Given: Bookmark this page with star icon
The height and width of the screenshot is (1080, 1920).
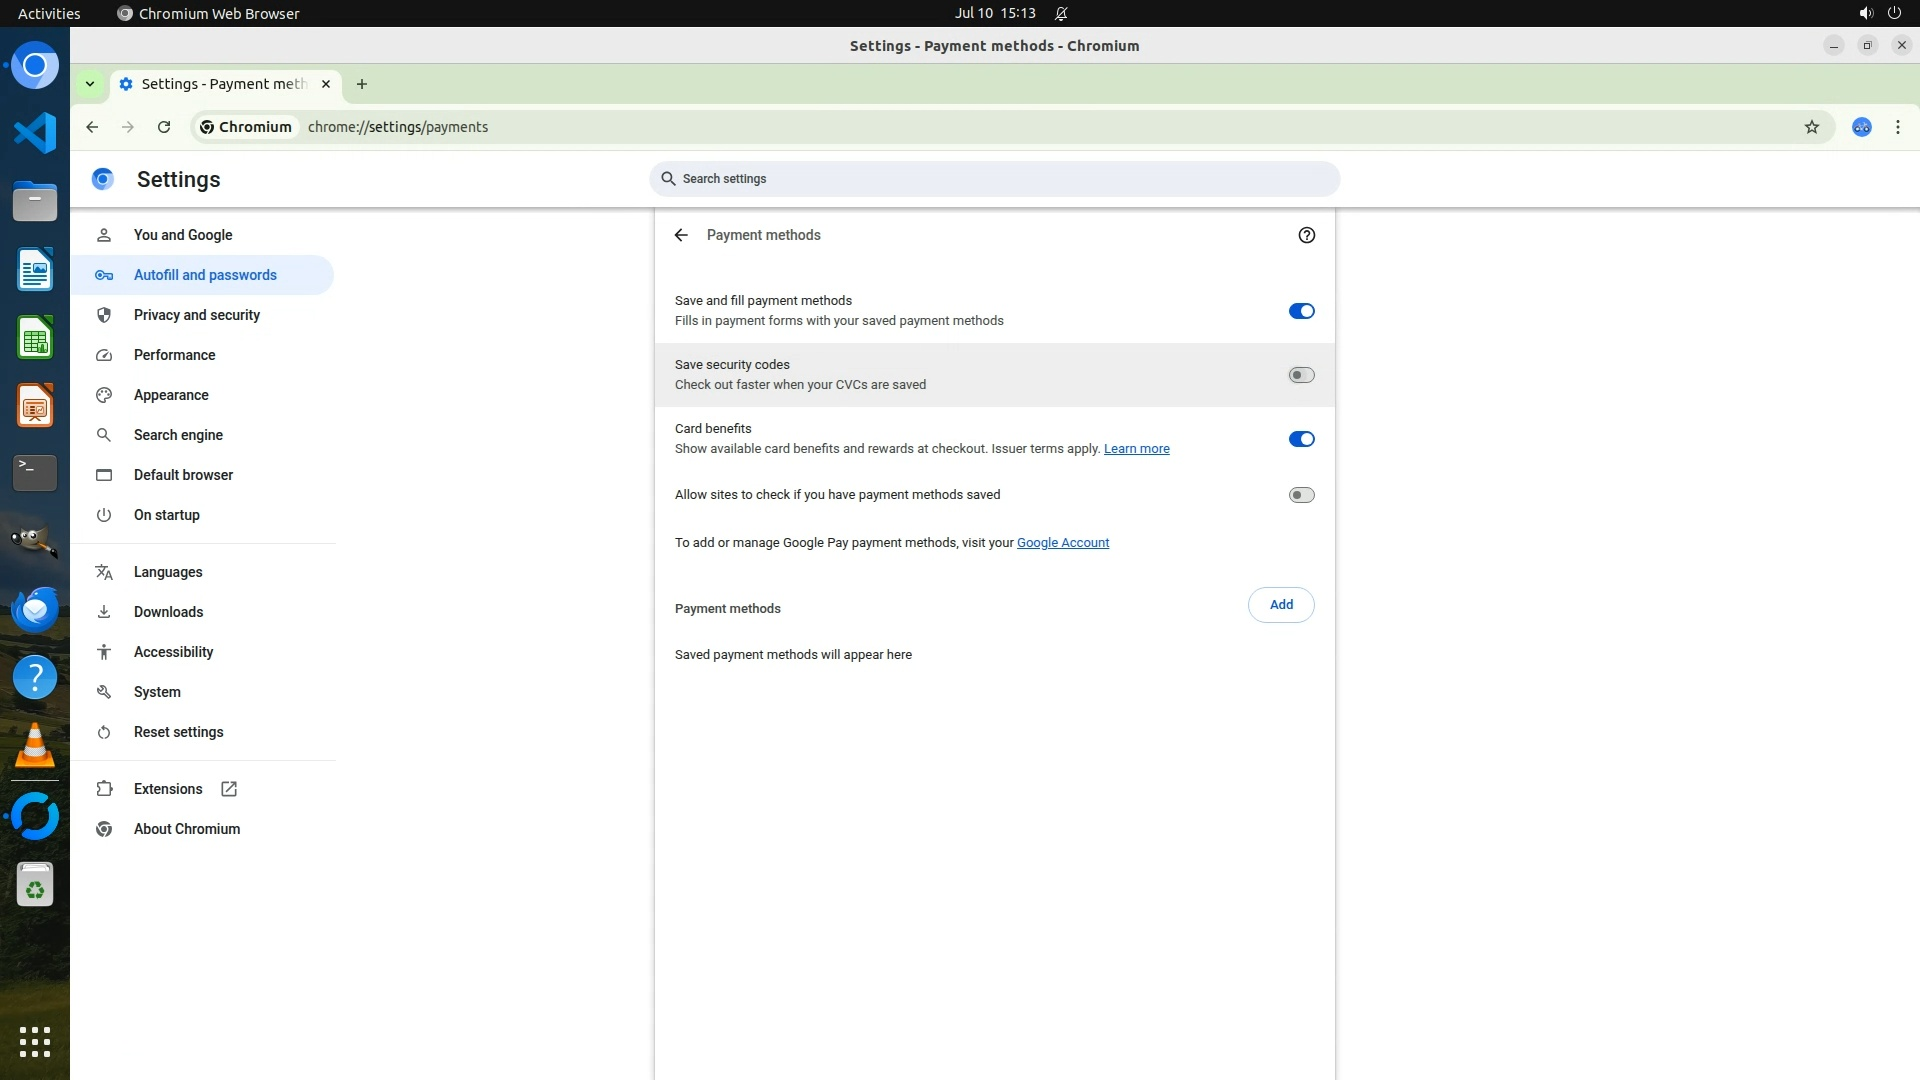Looking at the screenshot, I should click(x=1811, y=127).
